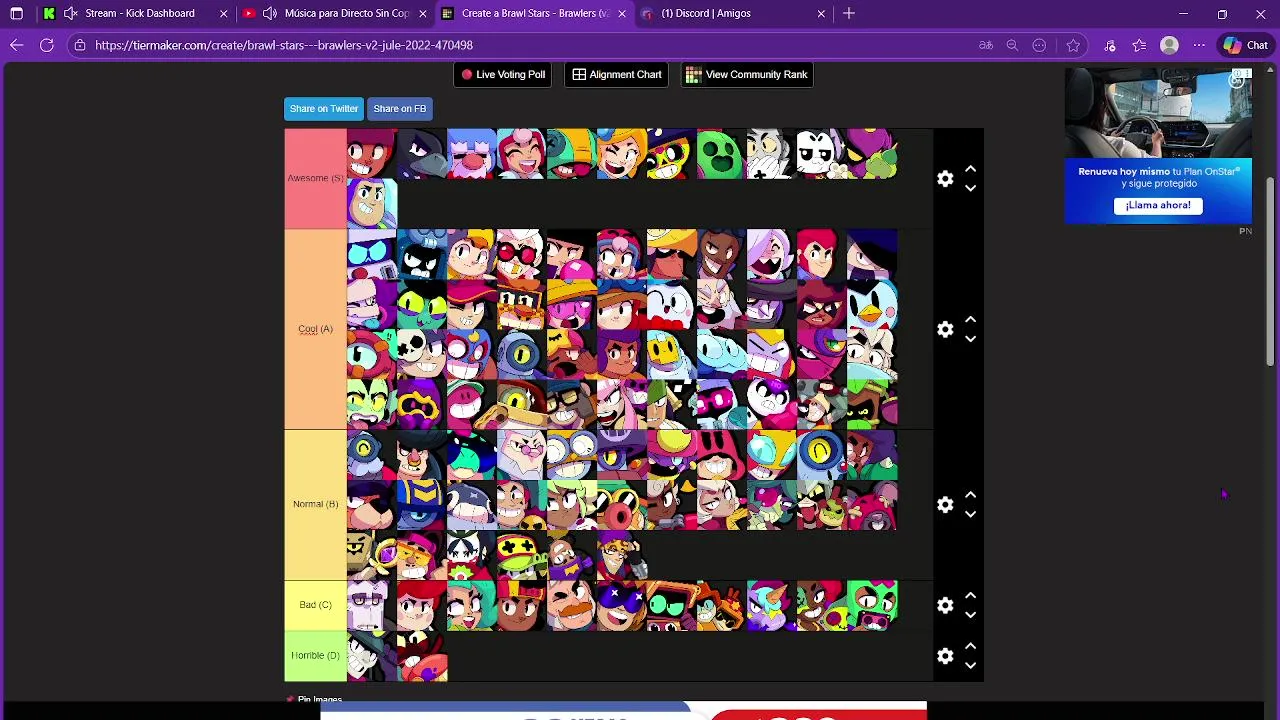Open the tab actions menu
Screen dimensions: 1280x720
coord(17,13)
